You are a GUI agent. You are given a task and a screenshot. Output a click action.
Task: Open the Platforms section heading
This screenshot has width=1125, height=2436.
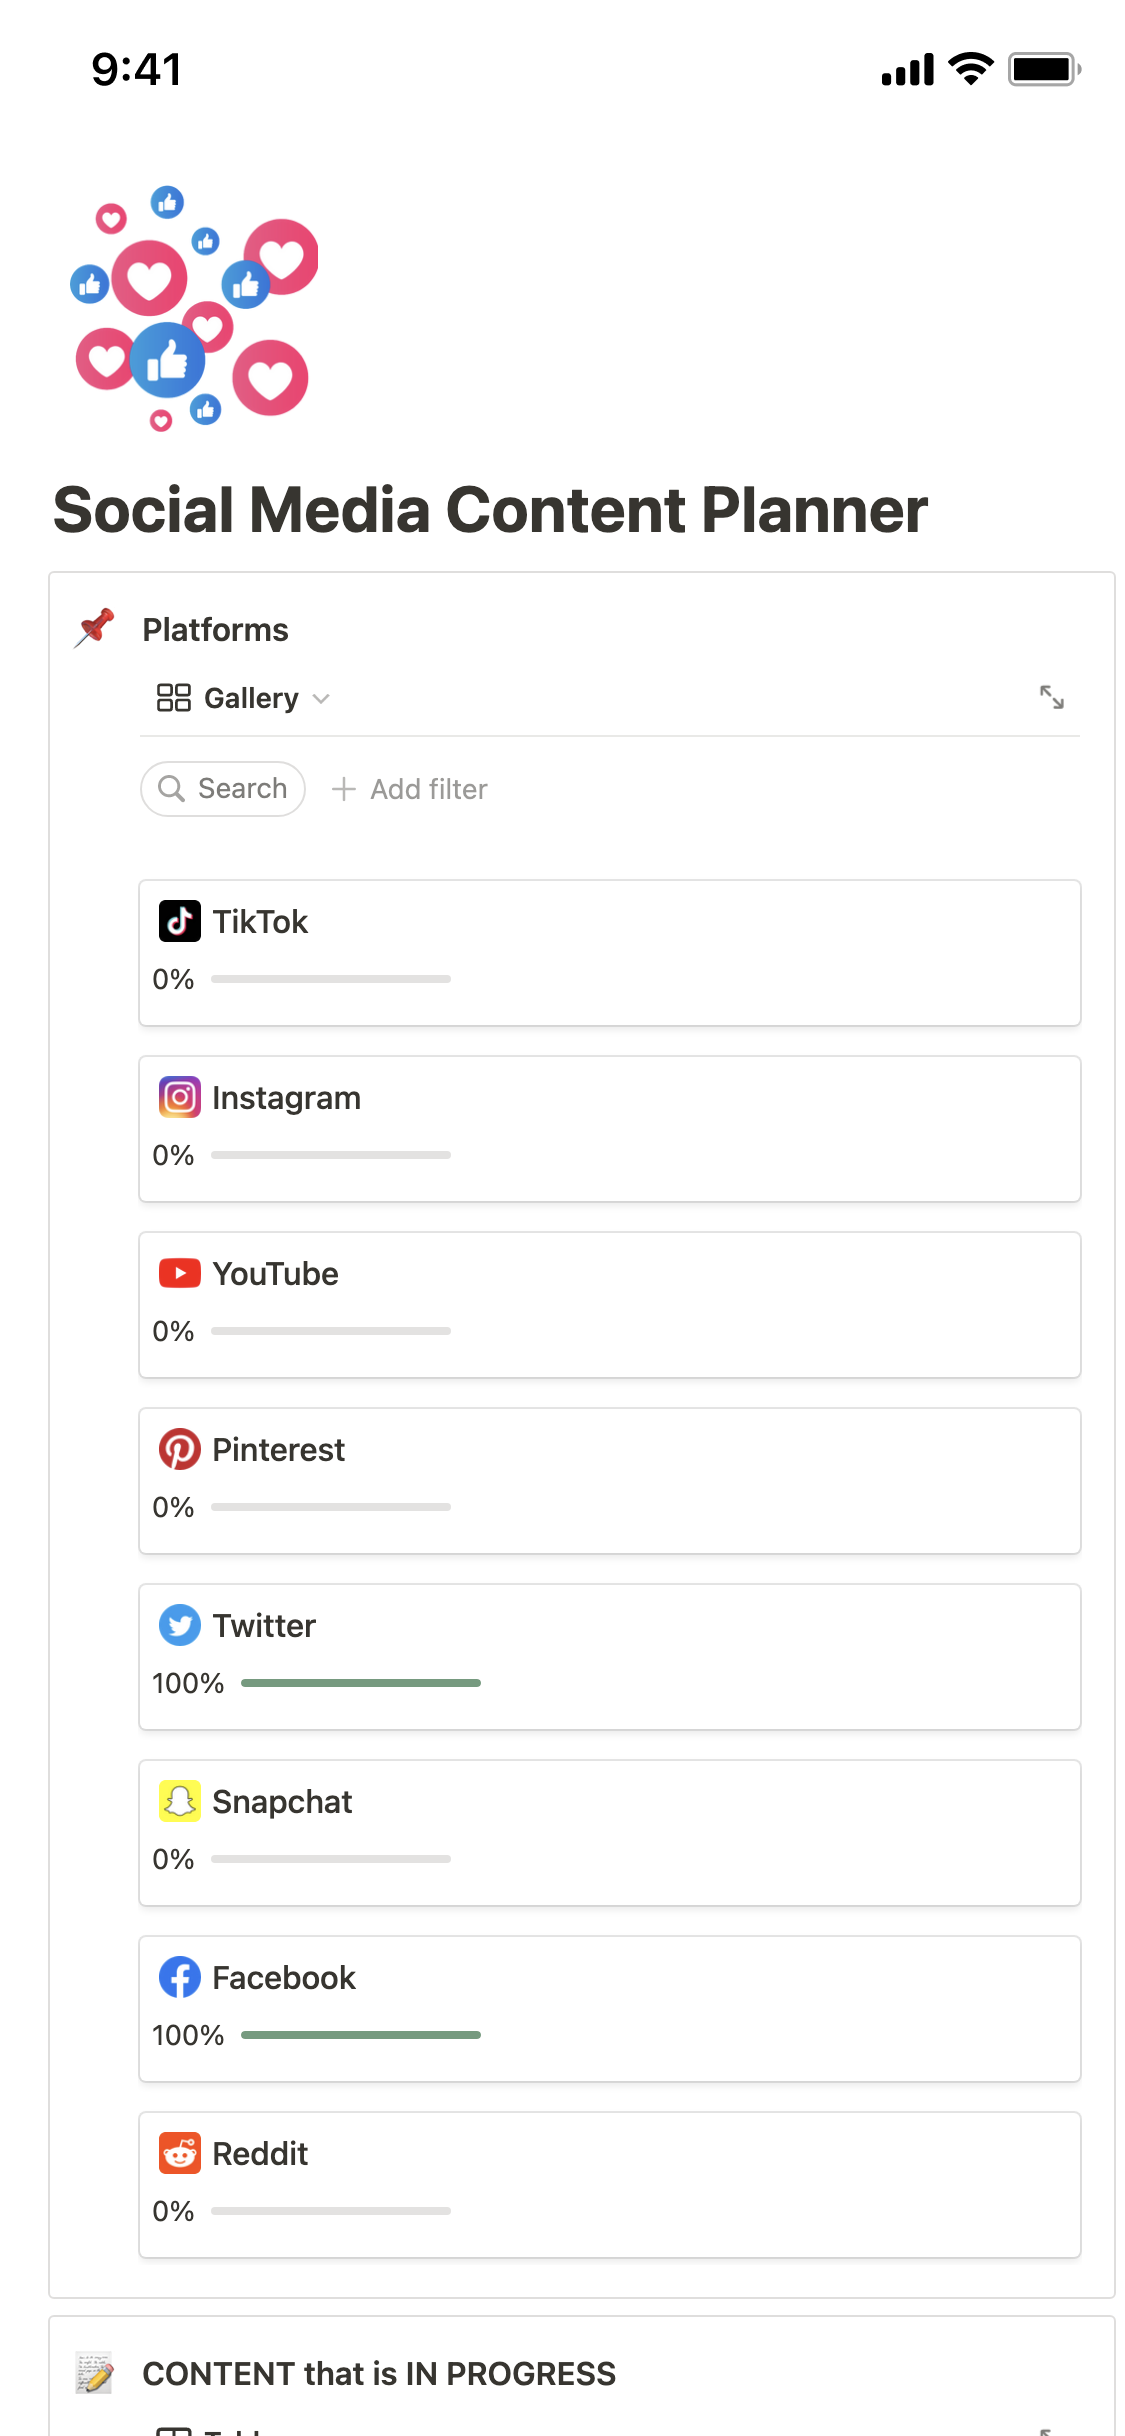[x=215, y=630]
